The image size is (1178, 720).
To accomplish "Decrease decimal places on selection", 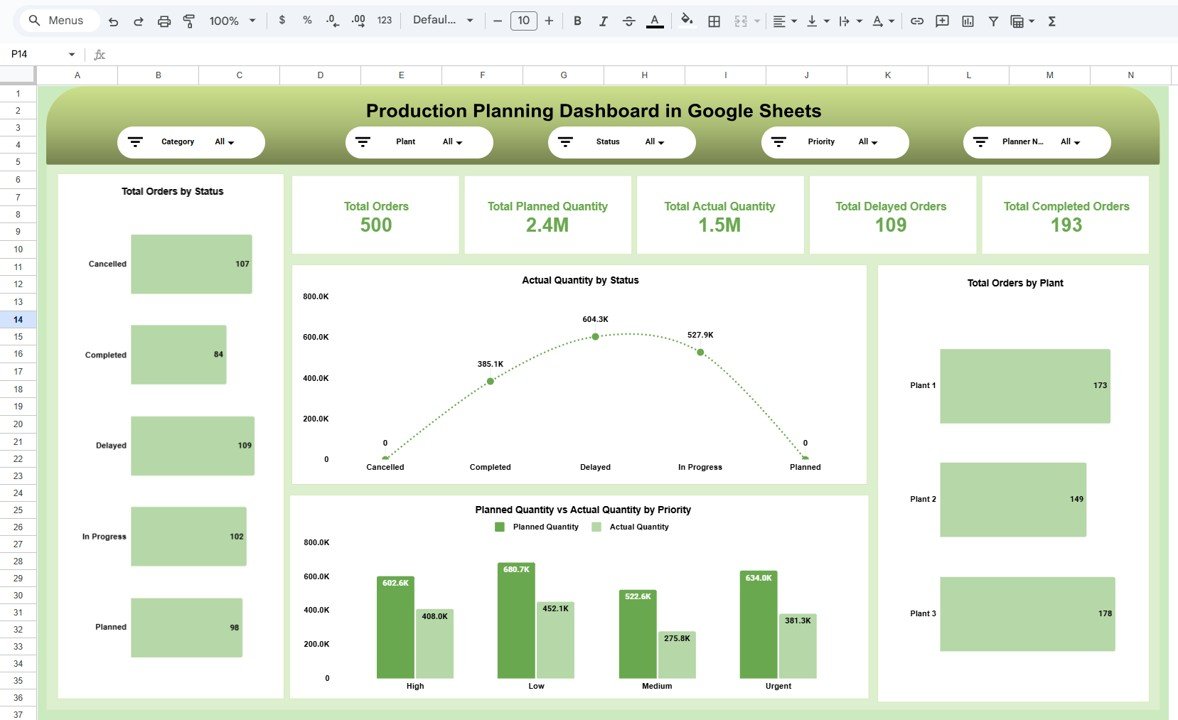I will pos(331,20).
